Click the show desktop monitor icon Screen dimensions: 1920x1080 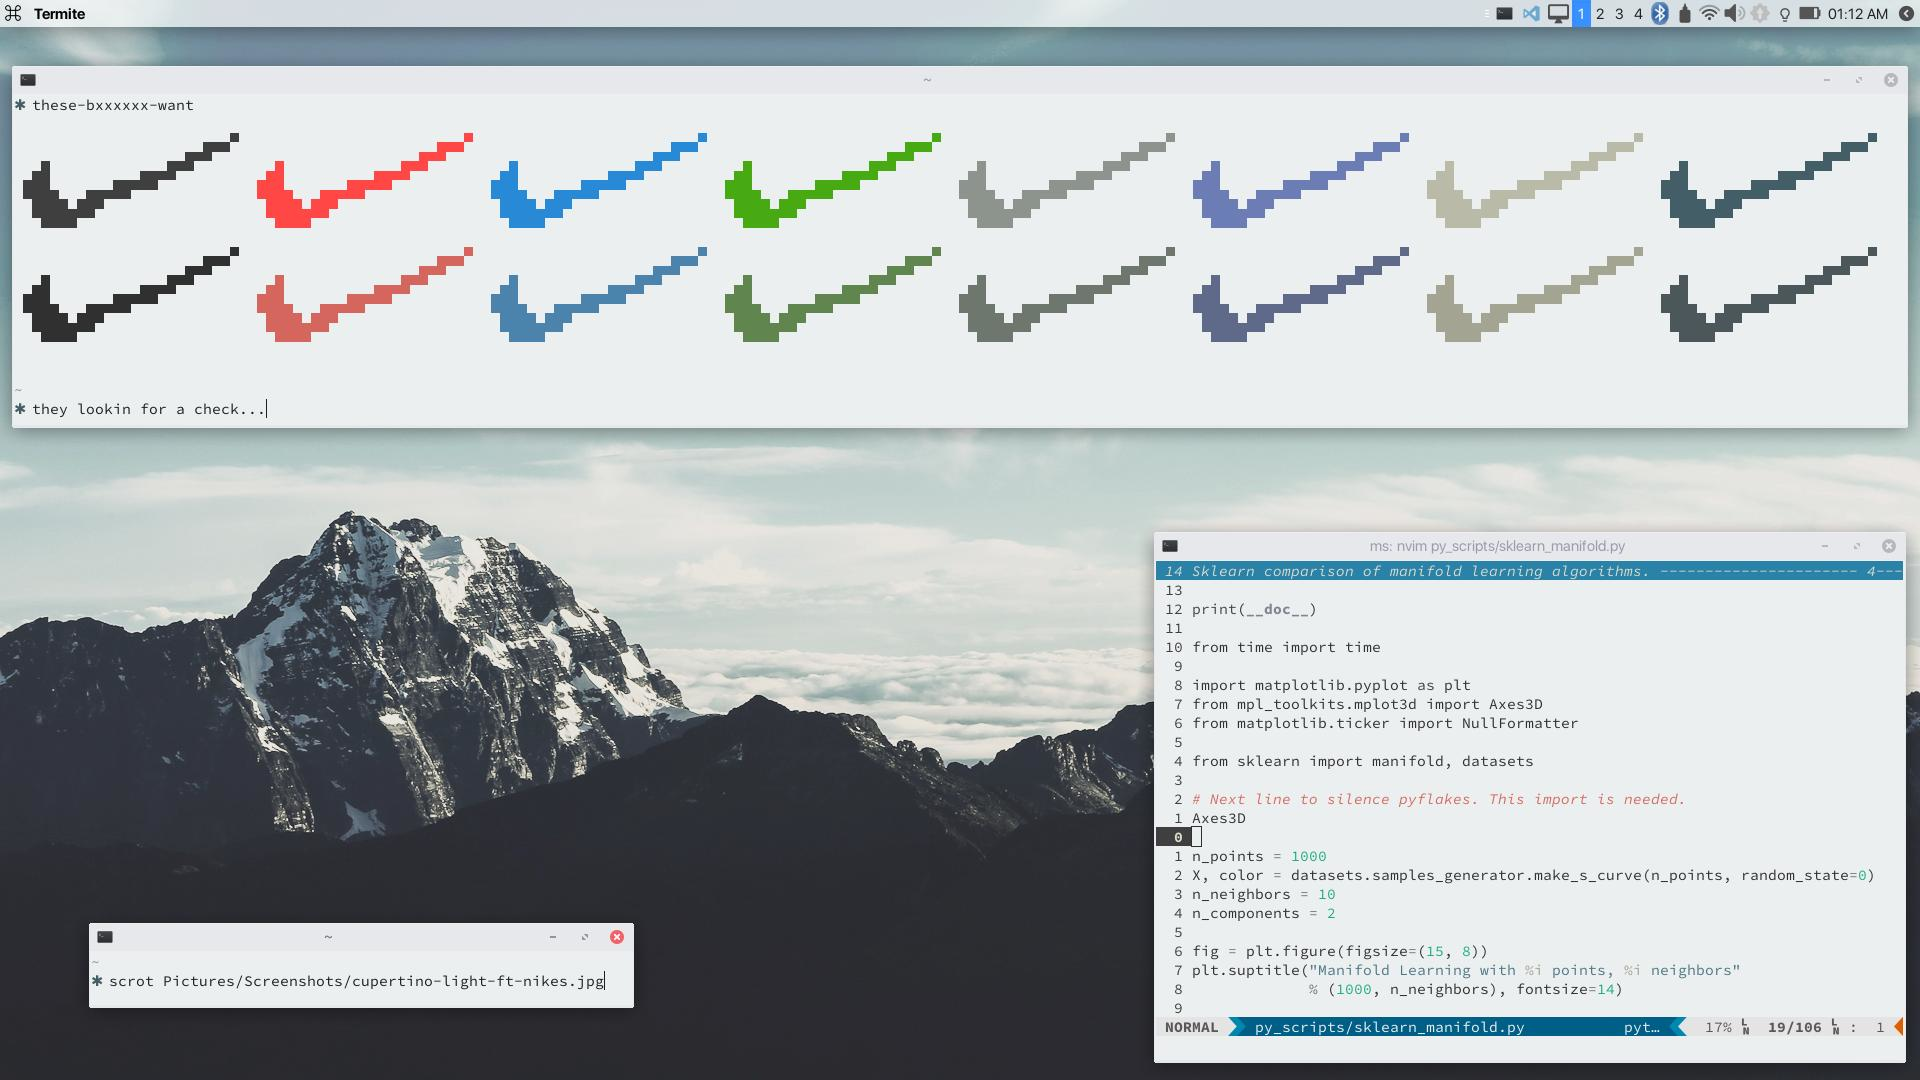pos(1558,13)
